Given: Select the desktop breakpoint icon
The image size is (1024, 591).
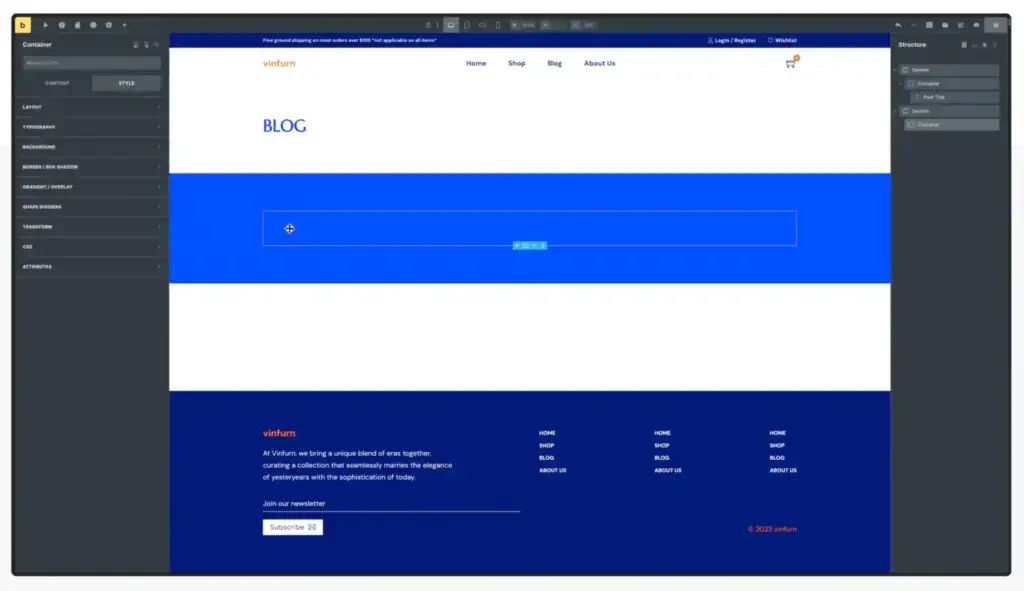Looking at the screenshot, I should click(451, 24).
